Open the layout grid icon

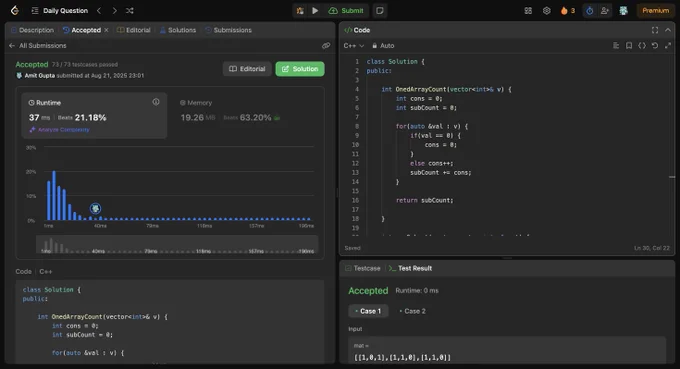(528, 11)
